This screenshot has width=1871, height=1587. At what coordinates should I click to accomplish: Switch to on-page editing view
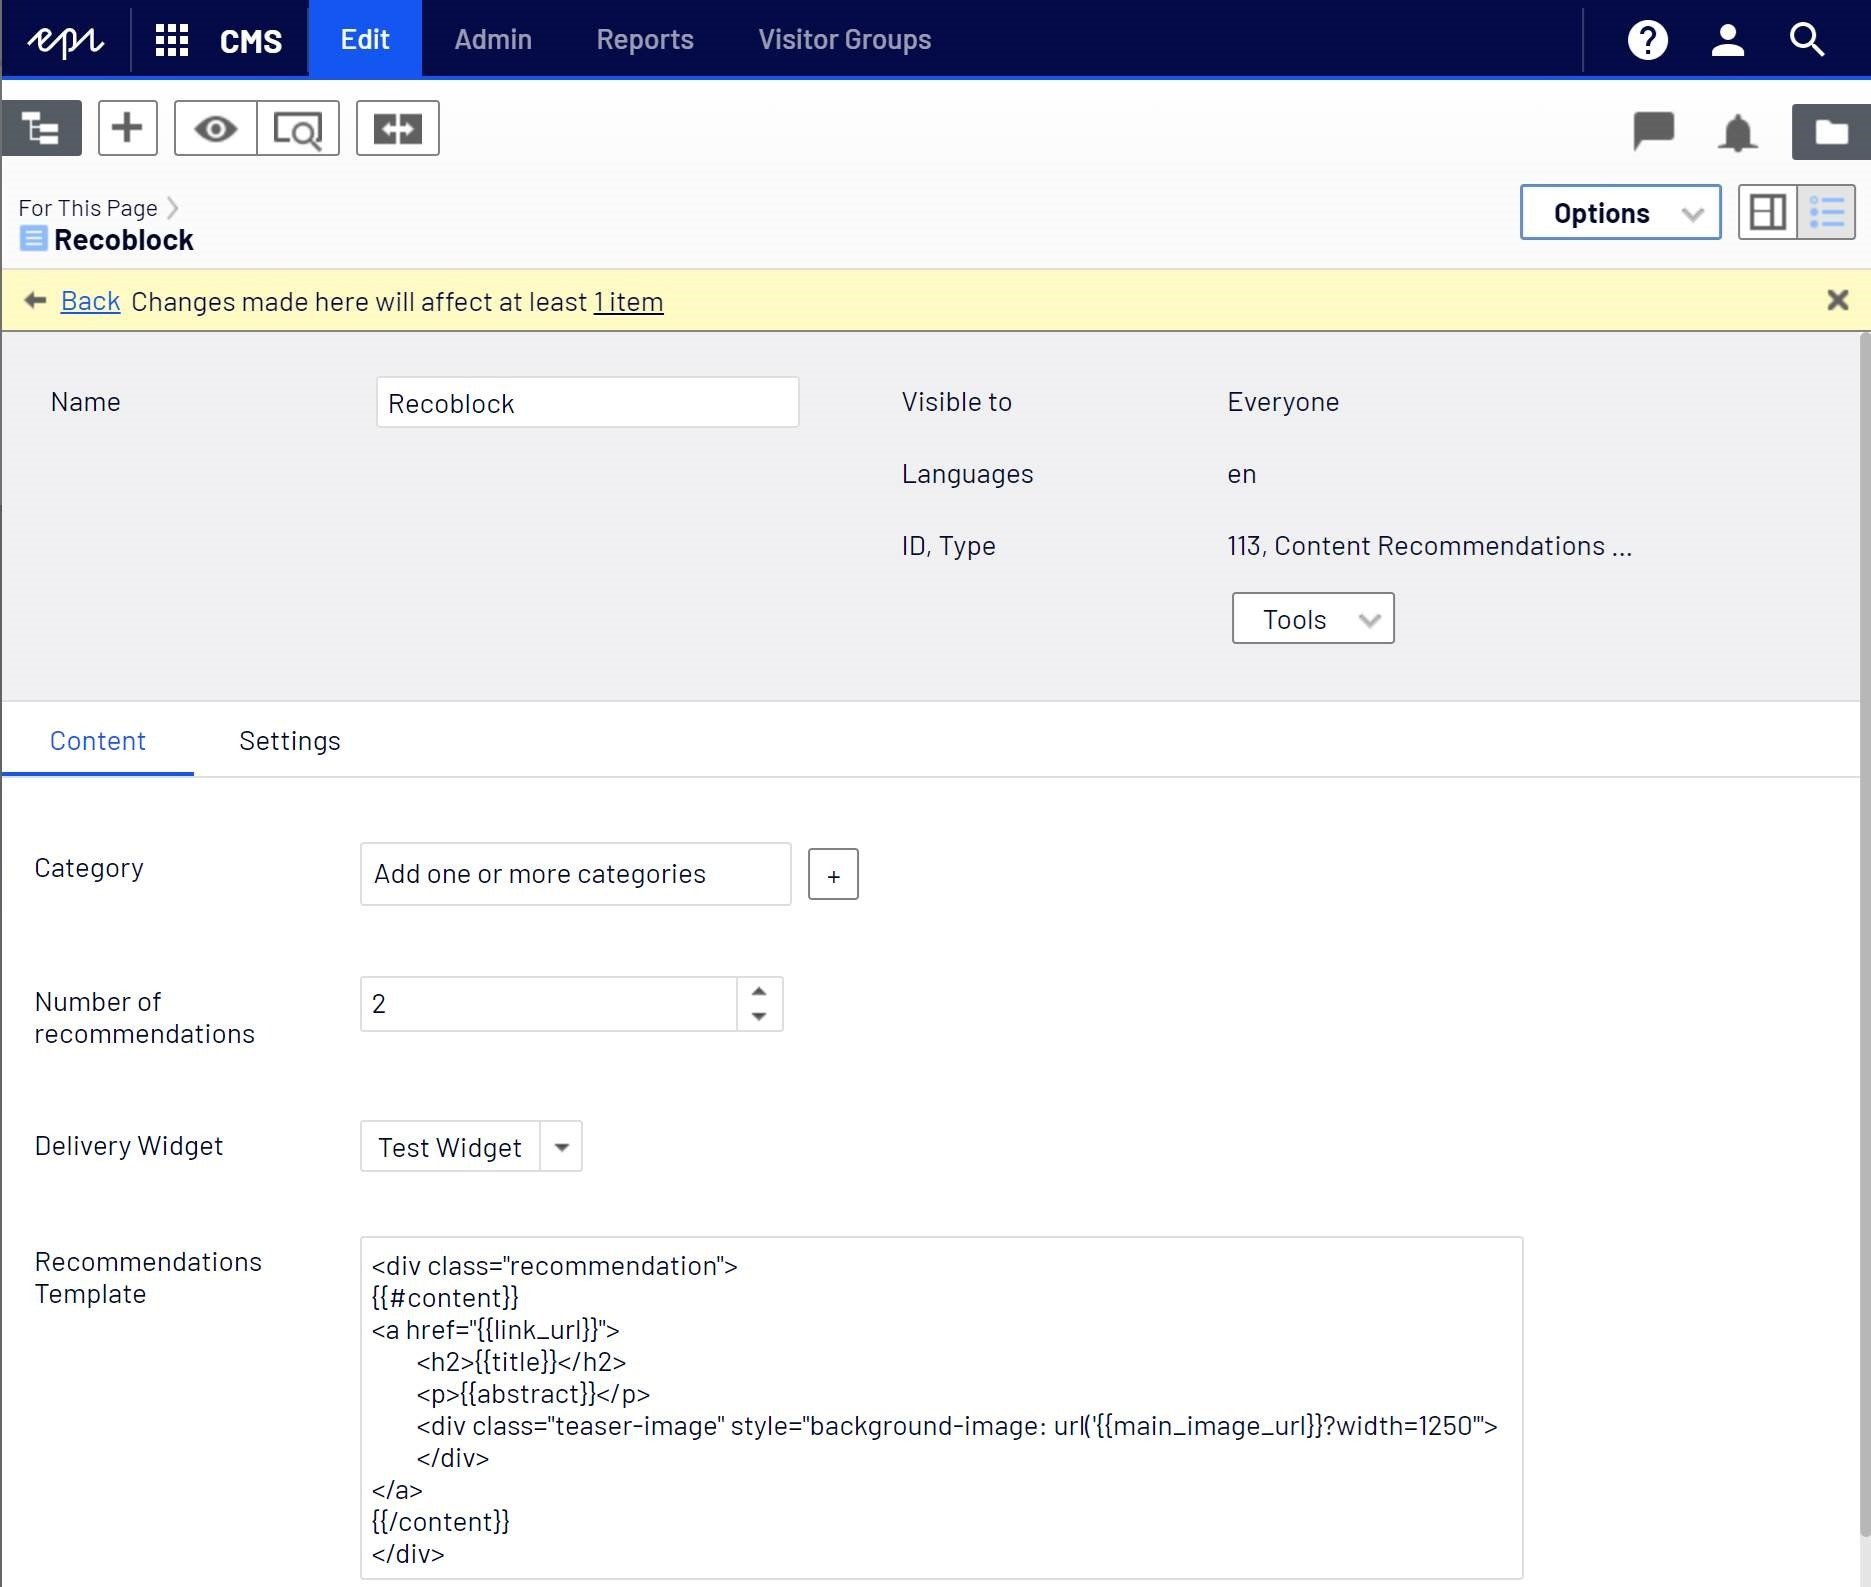(1767, 212)
